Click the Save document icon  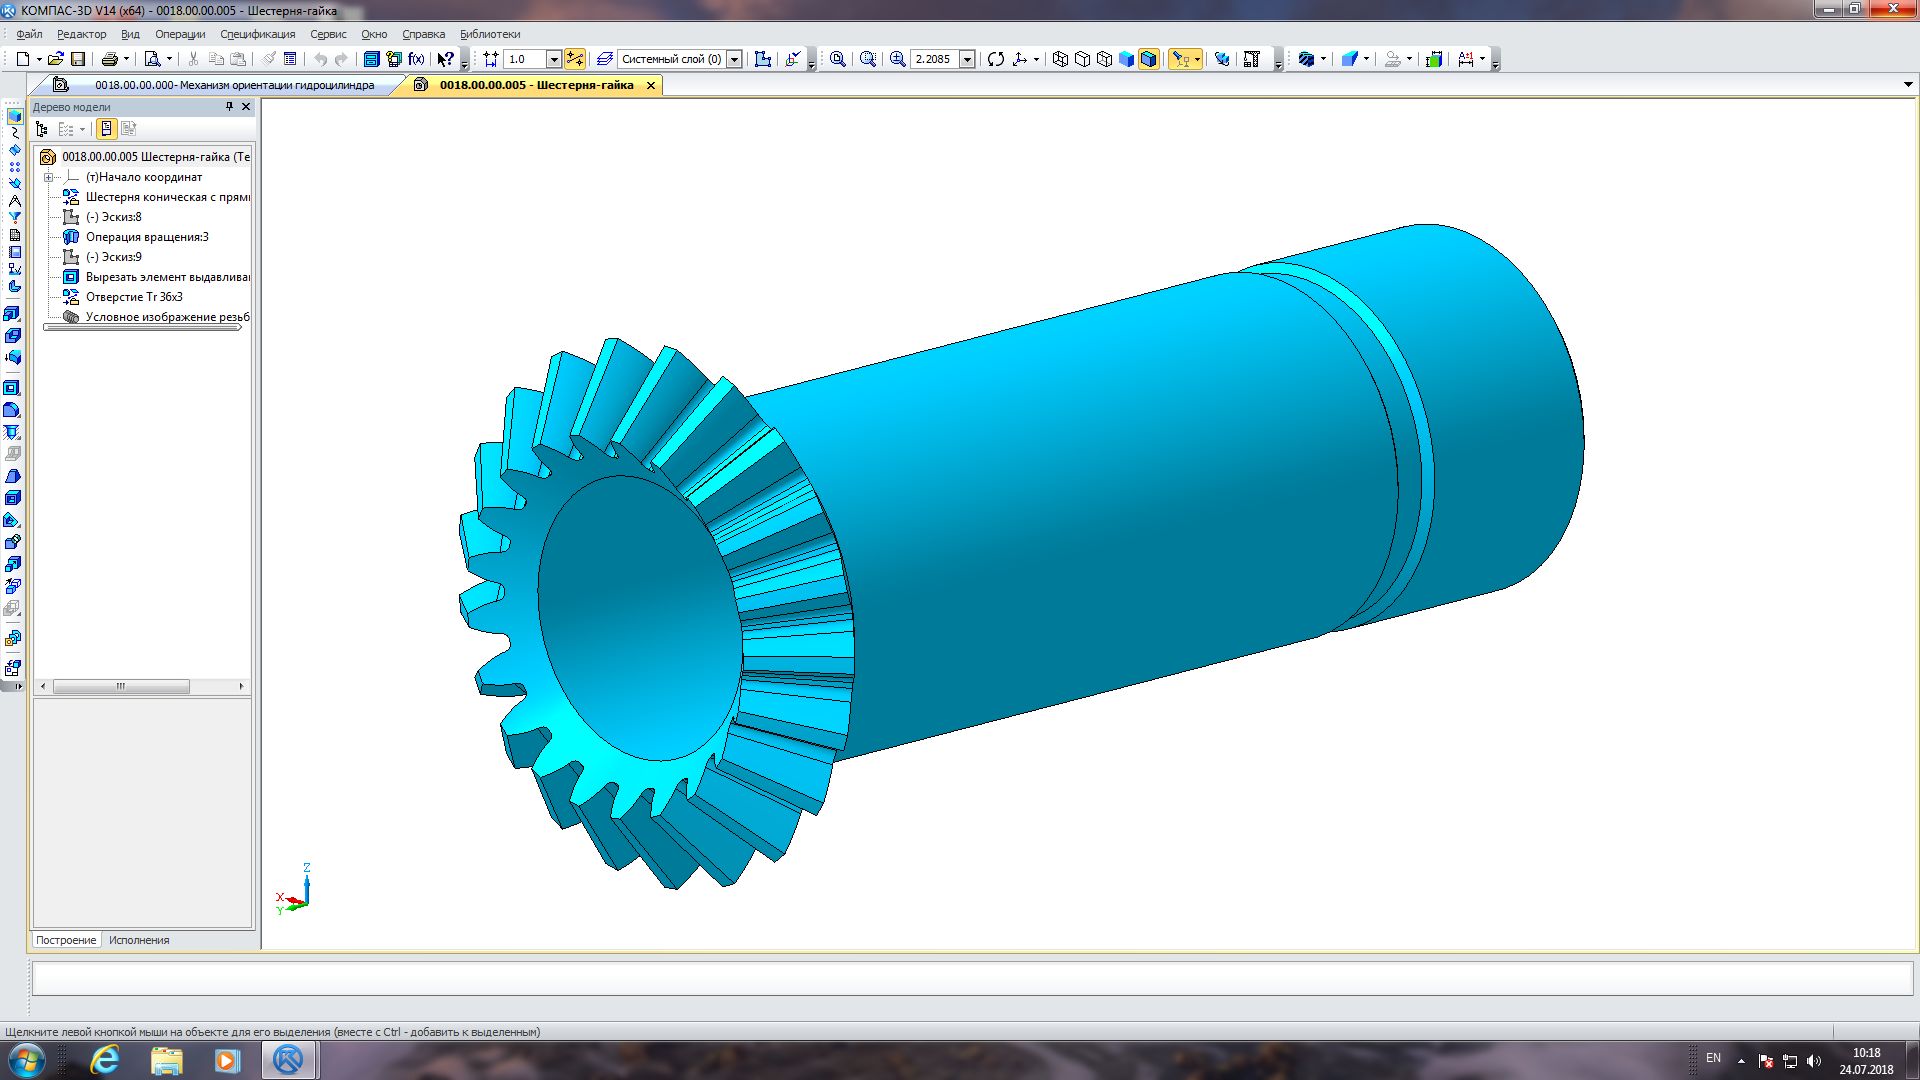pos(78,60)
